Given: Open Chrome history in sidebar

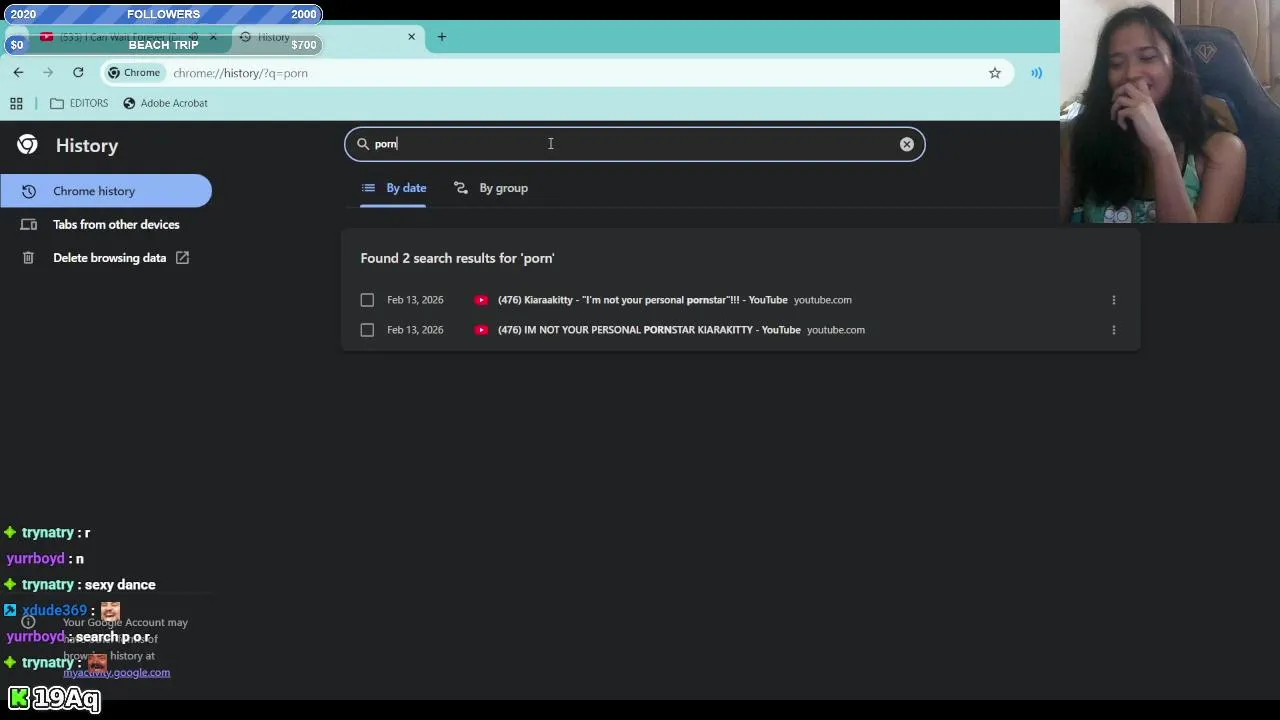Looking at the screenshot, I should [x=105, y=191].
